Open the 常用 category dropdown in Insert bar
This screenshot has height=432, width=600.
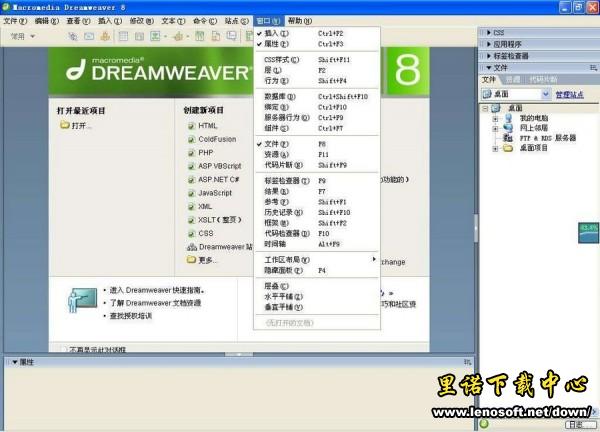(23, 36)
